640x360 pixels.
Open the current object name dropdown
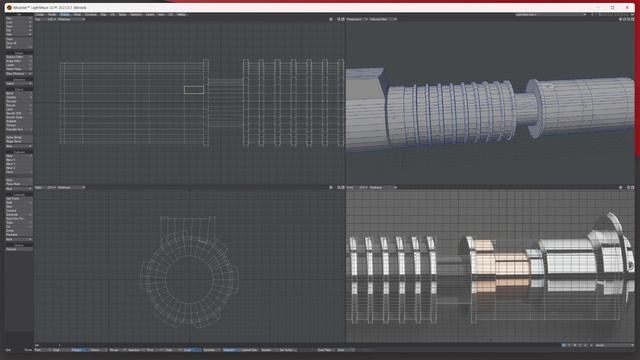[x=551, y=15]
